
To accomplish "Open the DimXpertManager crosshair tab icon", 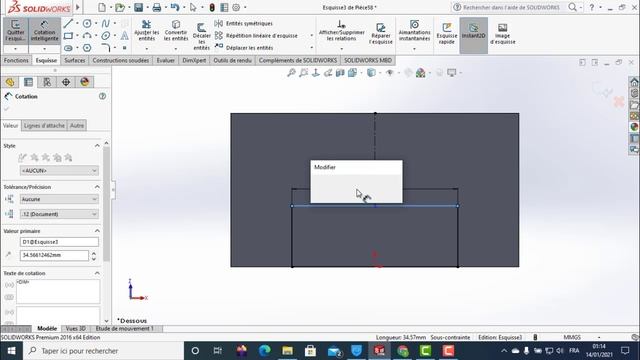I will [x=66, y=82].
